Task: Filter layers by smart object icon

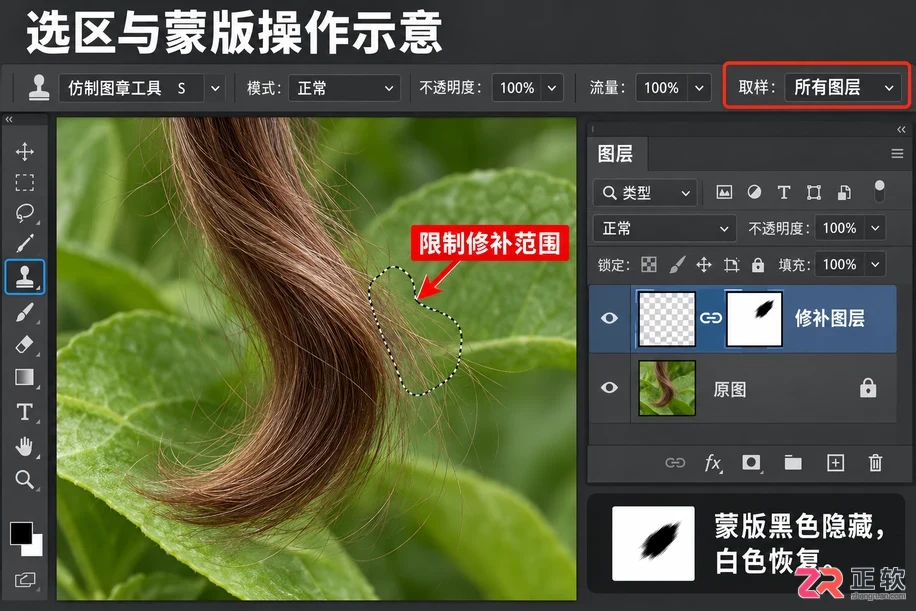Action: coord(844,192)
